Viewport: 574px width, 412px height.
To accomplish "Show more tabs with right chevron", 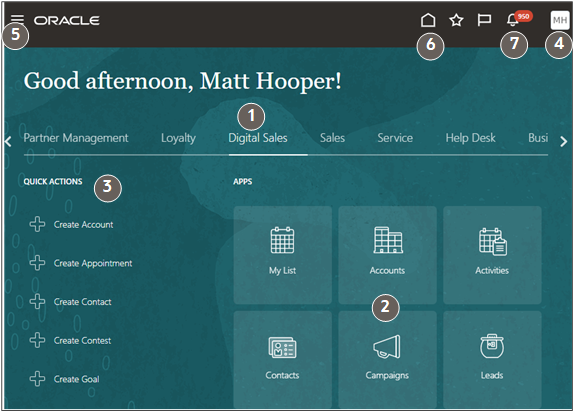I will pos(564,141).
